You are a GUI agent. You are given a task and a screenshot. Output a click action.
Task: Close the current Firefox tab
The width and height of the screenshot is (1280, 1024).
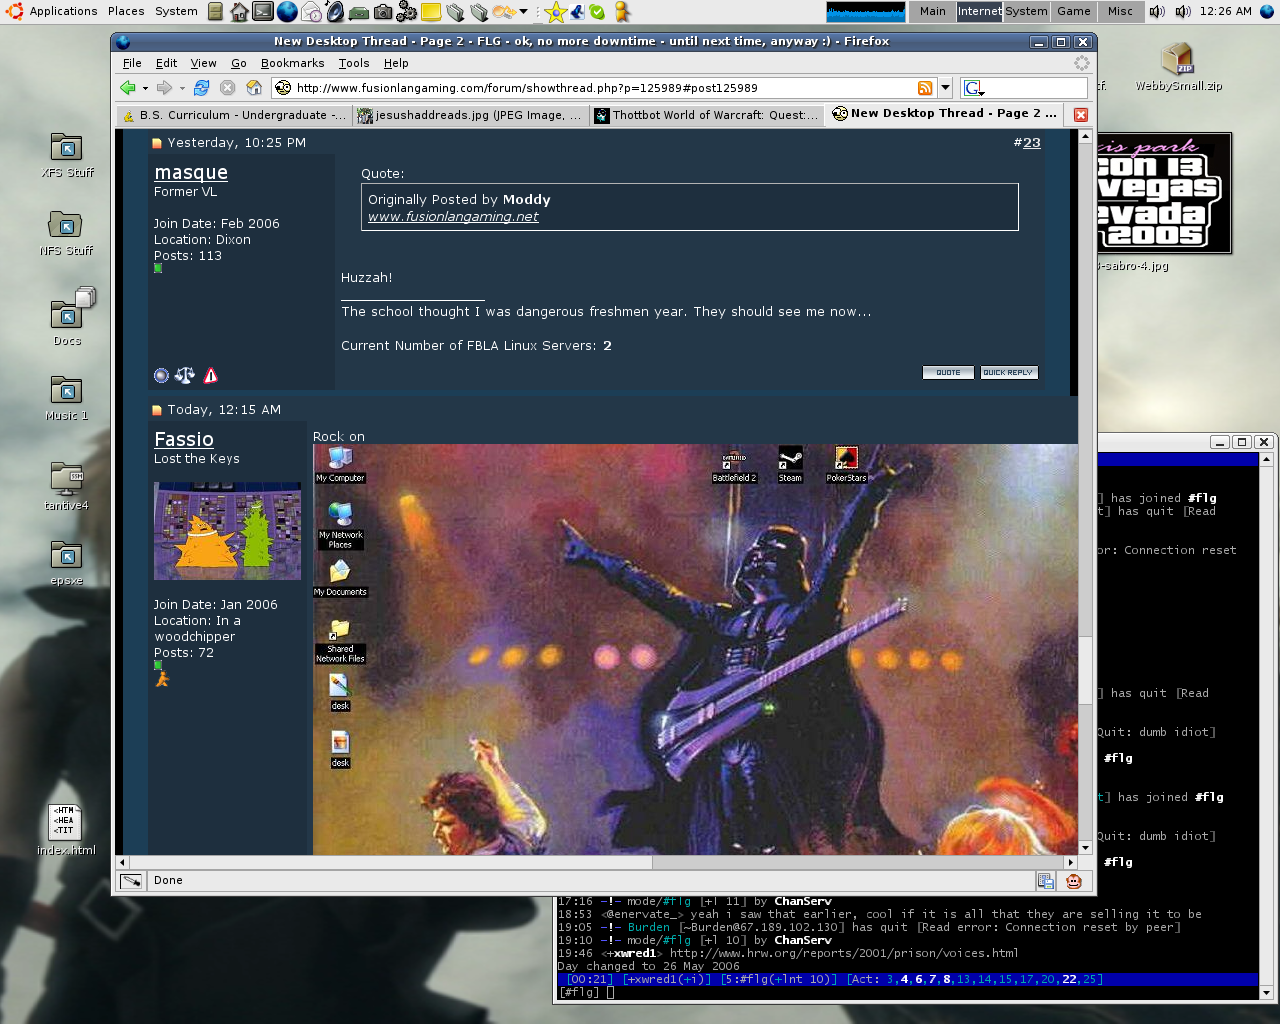[x=1081, y=115]
